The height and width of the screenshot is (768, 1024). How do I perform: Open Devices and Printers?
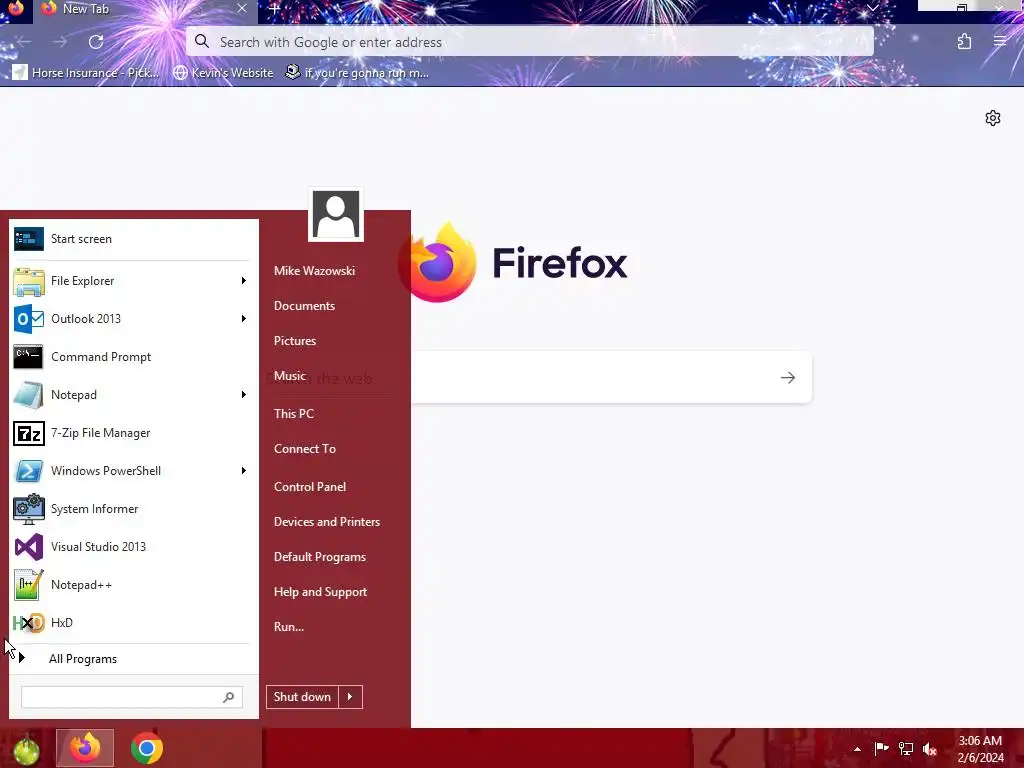[327, 522]
